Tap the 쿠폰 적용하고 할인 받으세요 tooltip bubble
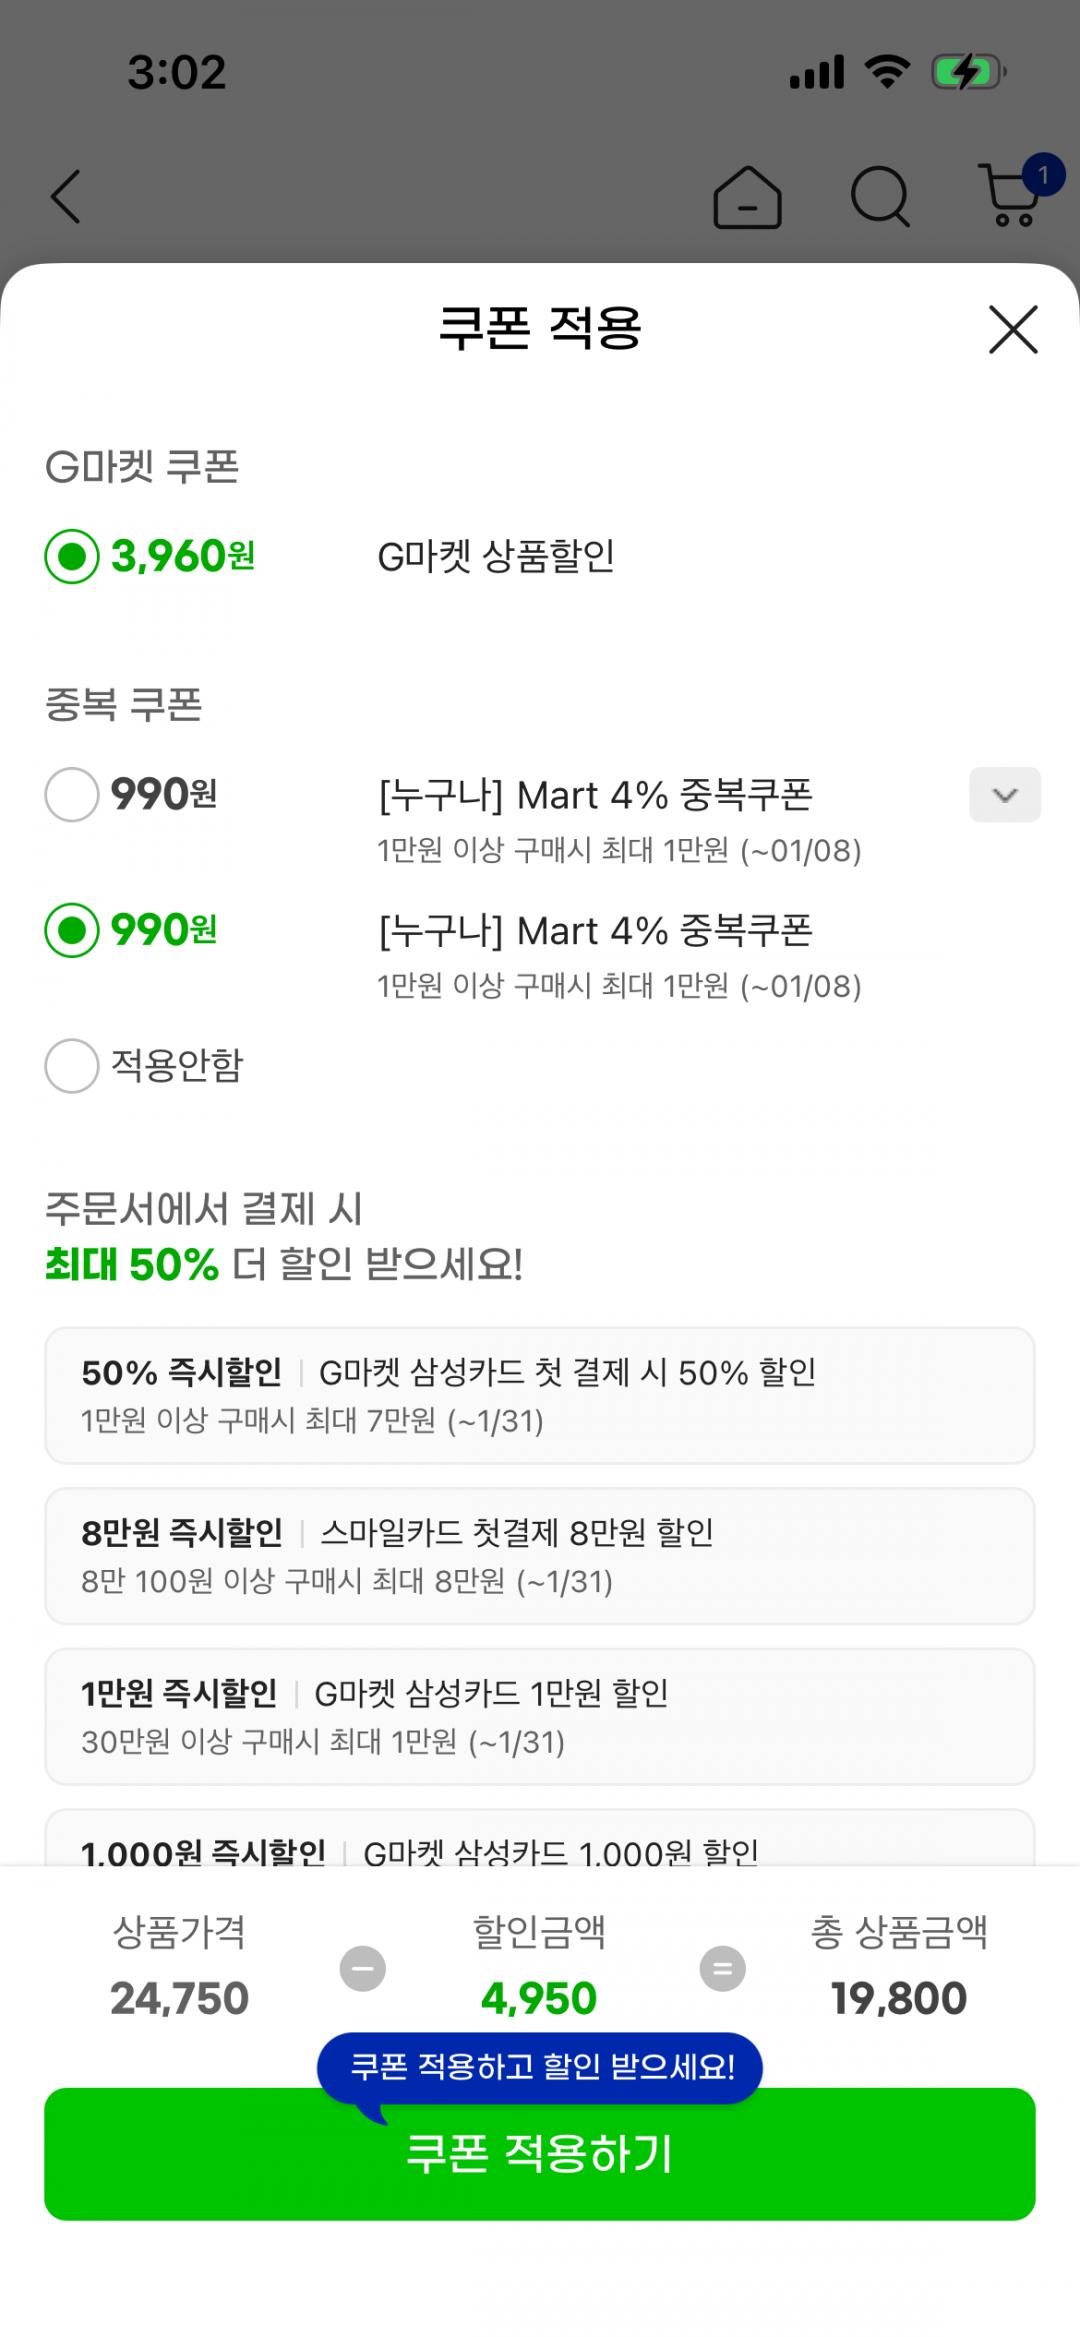1080x2337 pixels. pos(540,2066)
